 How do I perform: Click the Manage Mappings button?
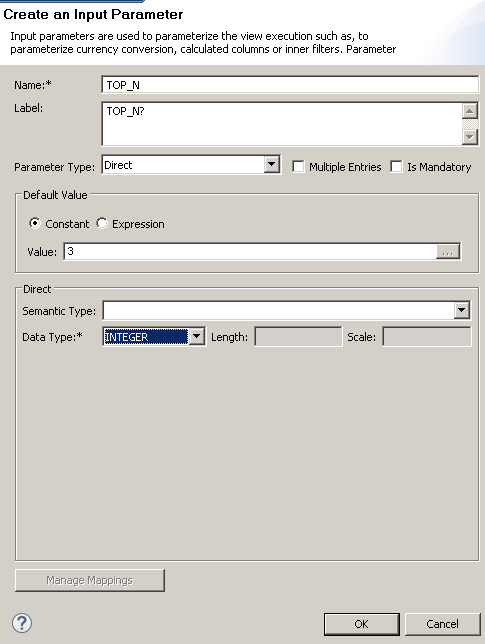(90, 580)
